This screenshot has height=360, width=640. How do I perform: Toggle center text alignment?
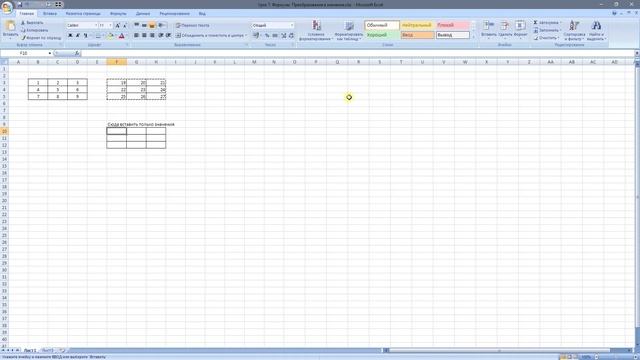pyautogui.click(x=144, y=36)
